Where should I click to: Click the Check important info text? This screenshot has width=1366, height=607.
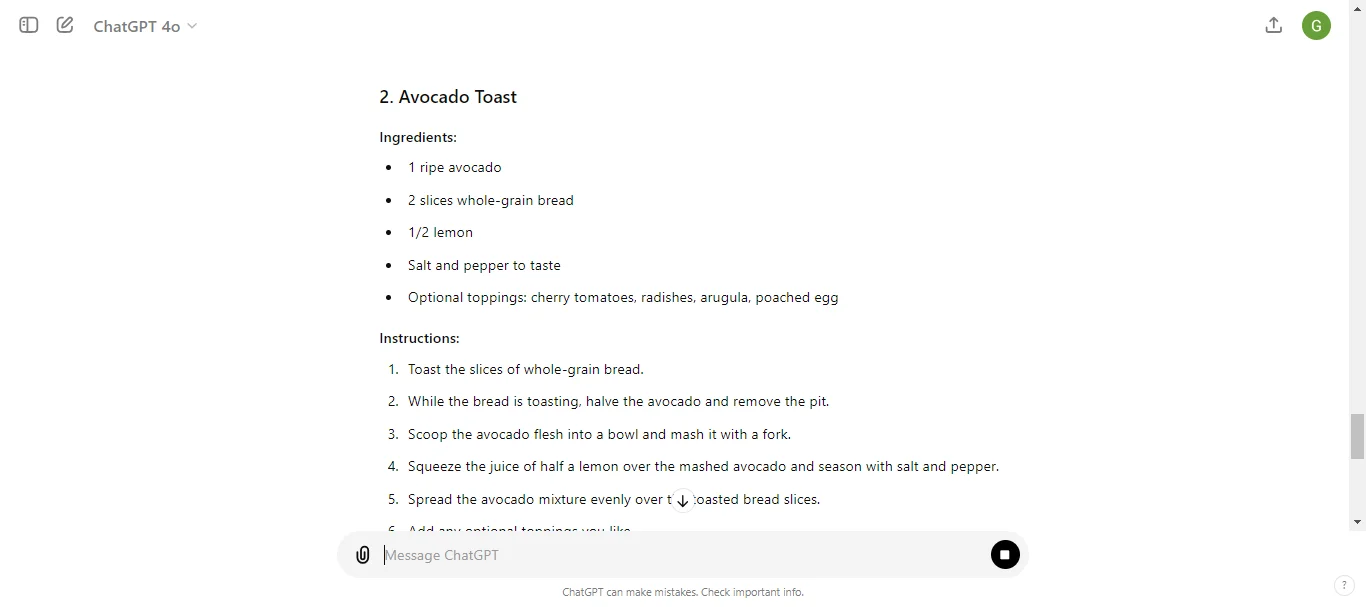coord(752,592)
